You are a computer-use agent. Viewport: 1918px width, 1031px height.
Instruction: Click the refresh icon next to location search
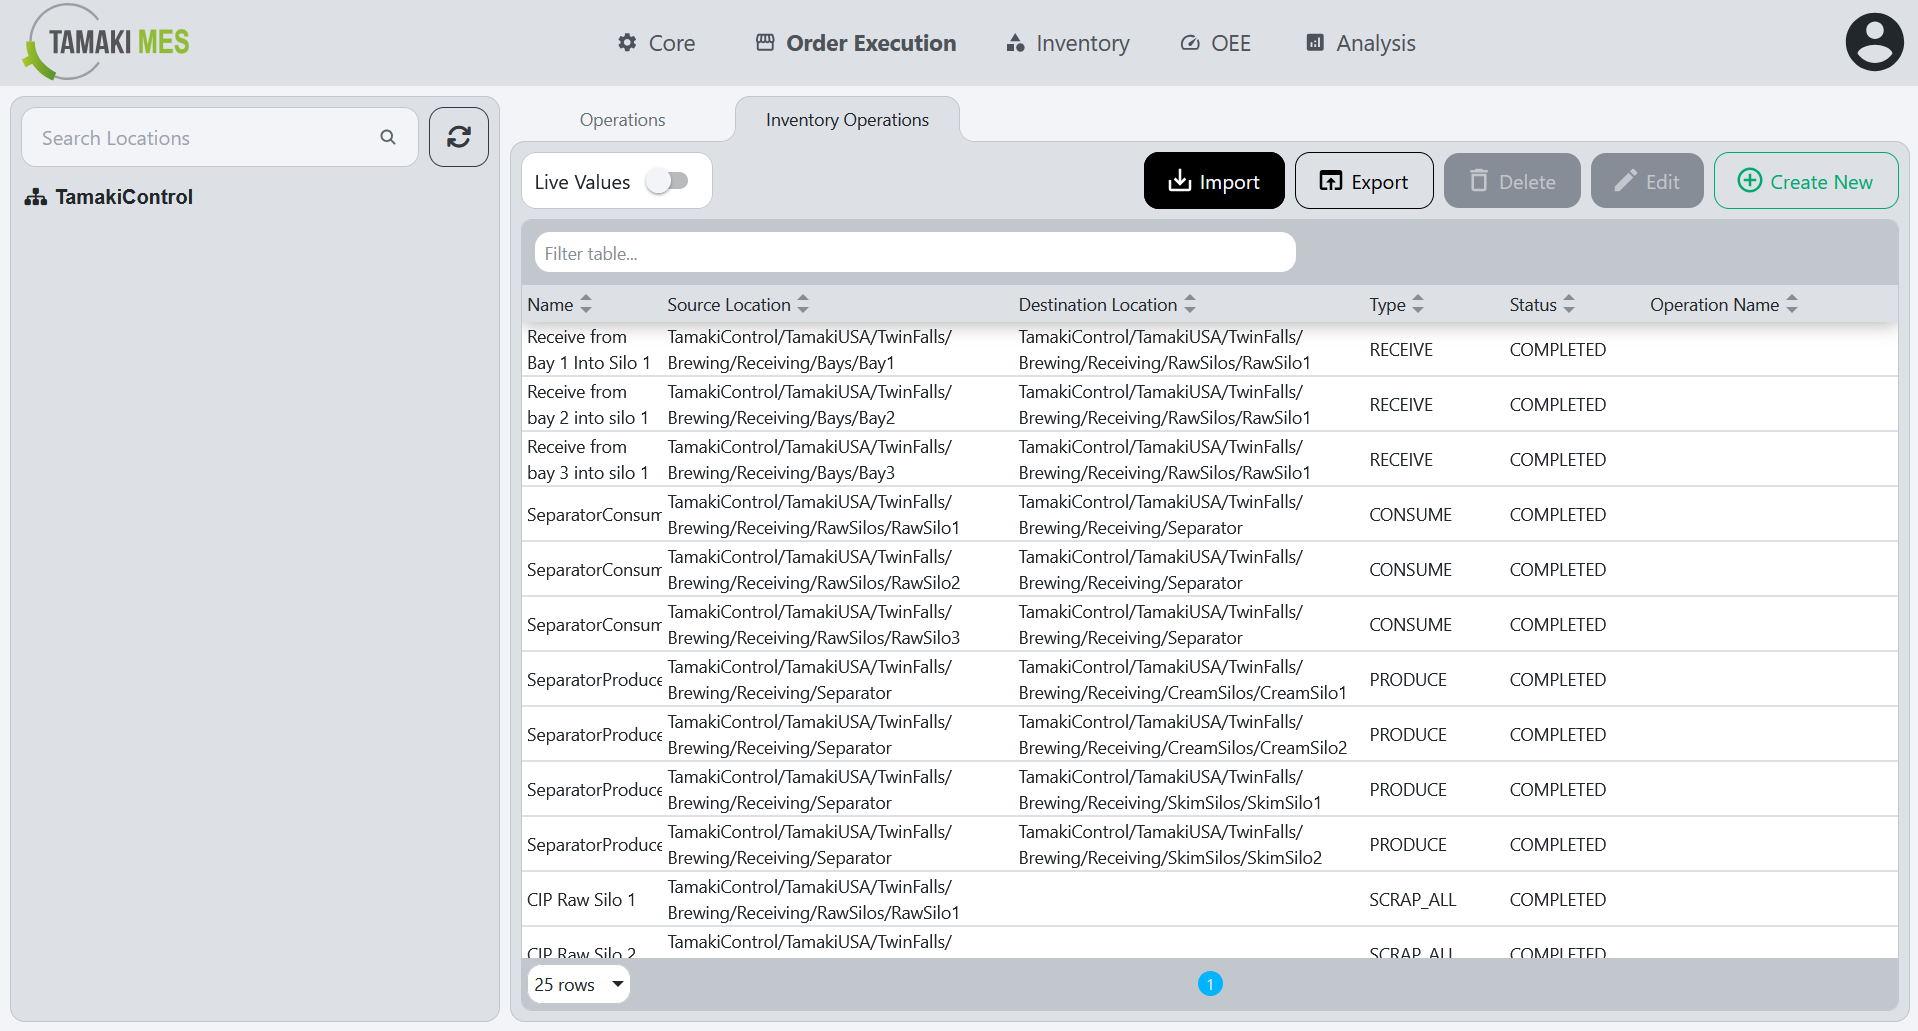(458, 137)
